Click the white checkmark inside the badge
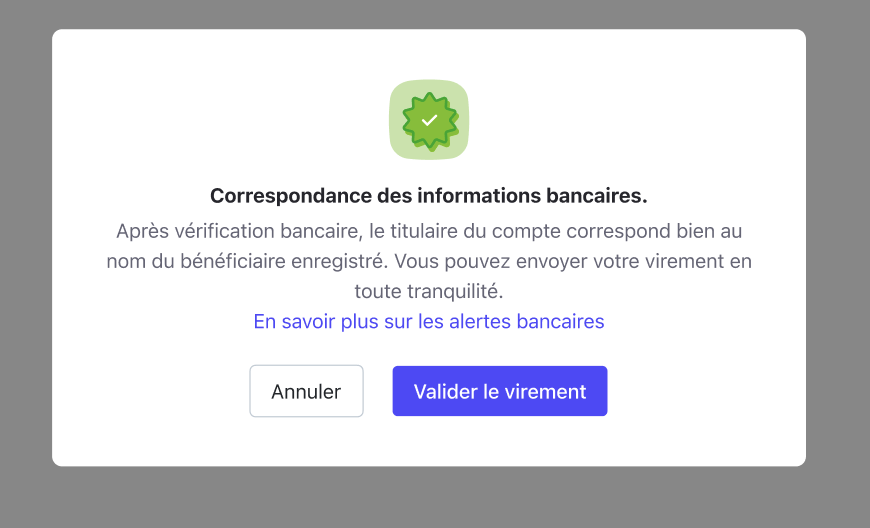 click(x=429, y=120)
